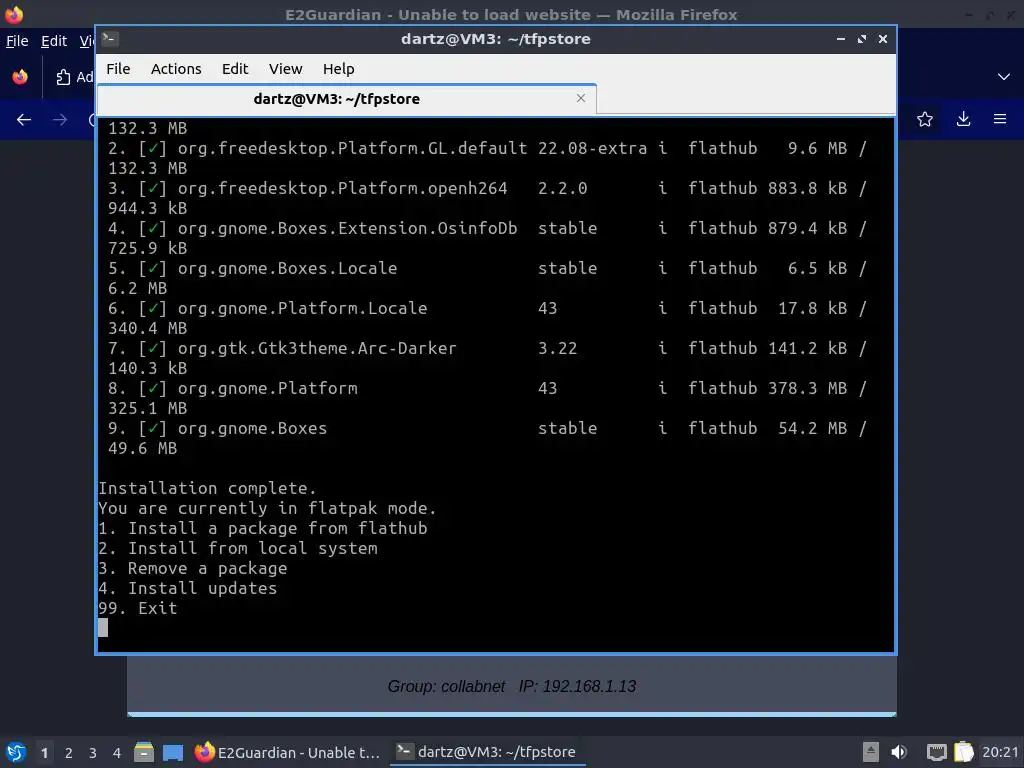Close the dartz@VM3 terminal tab
The height and width of the screenshot is (768, 1024).
coord(581,98)
